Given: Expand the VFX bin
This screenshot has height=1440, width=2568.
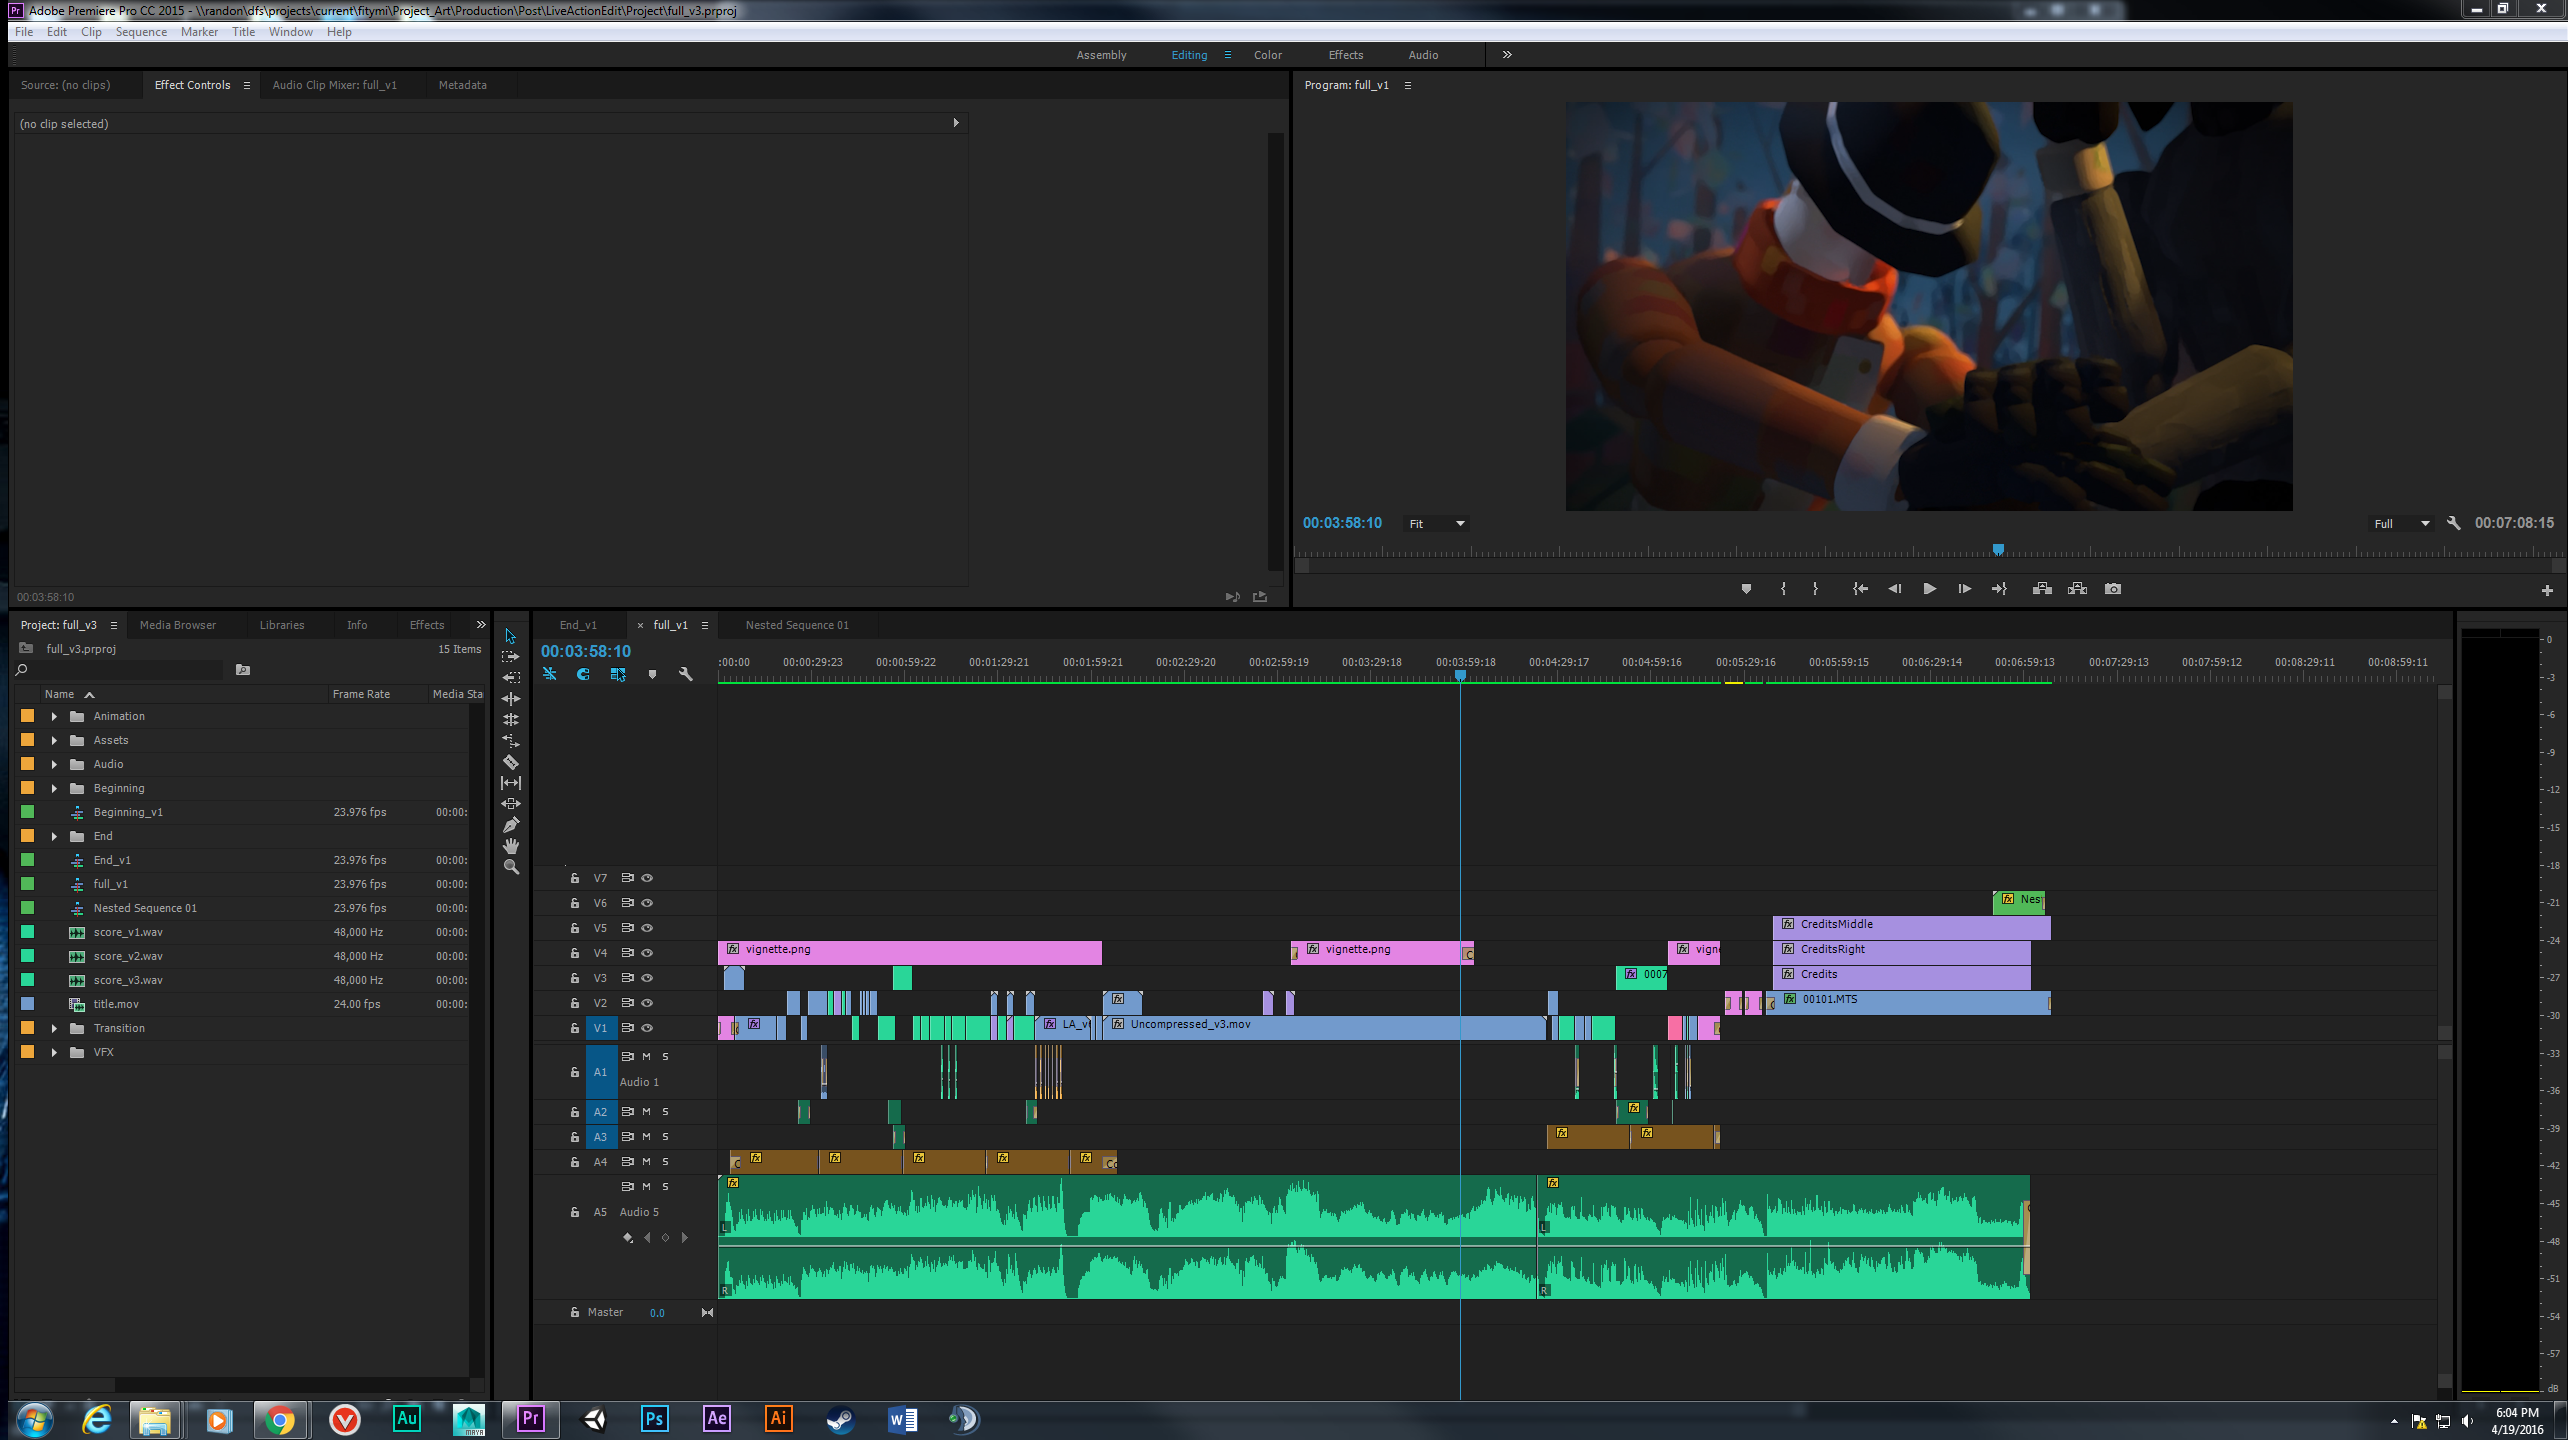Looking at the screenshot, I should pyautogui.click(x=54, y=1052).
